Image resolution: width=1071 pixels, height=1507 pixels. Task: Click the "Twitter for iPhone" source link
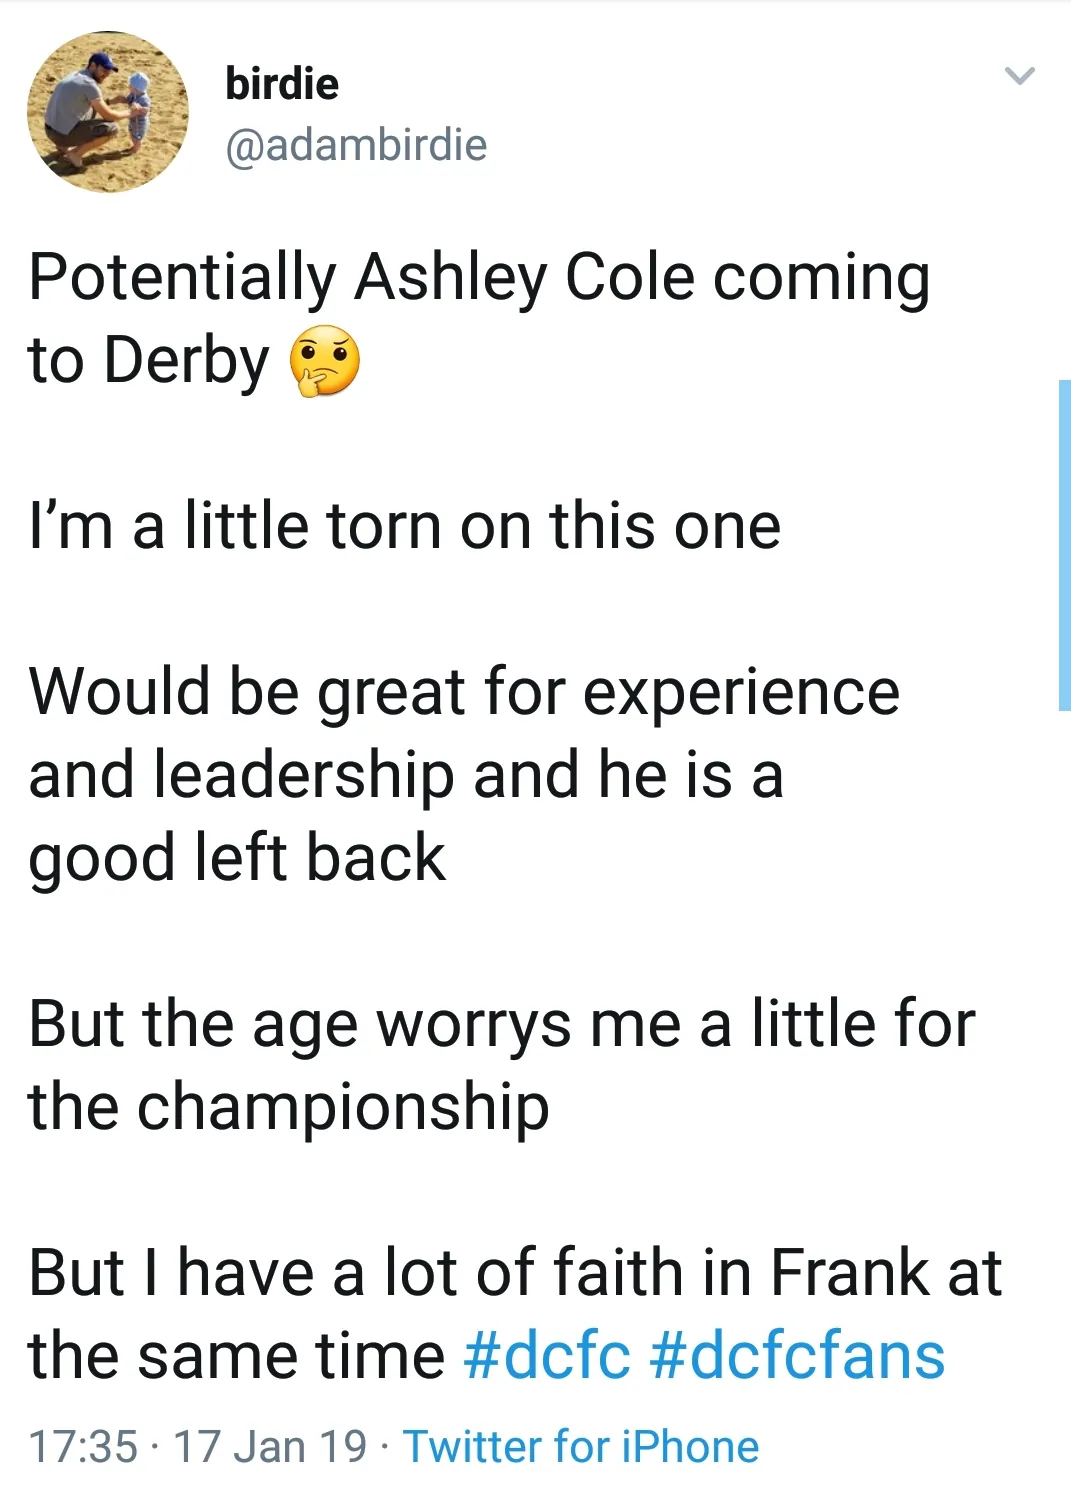click(x=581, y=1447)
